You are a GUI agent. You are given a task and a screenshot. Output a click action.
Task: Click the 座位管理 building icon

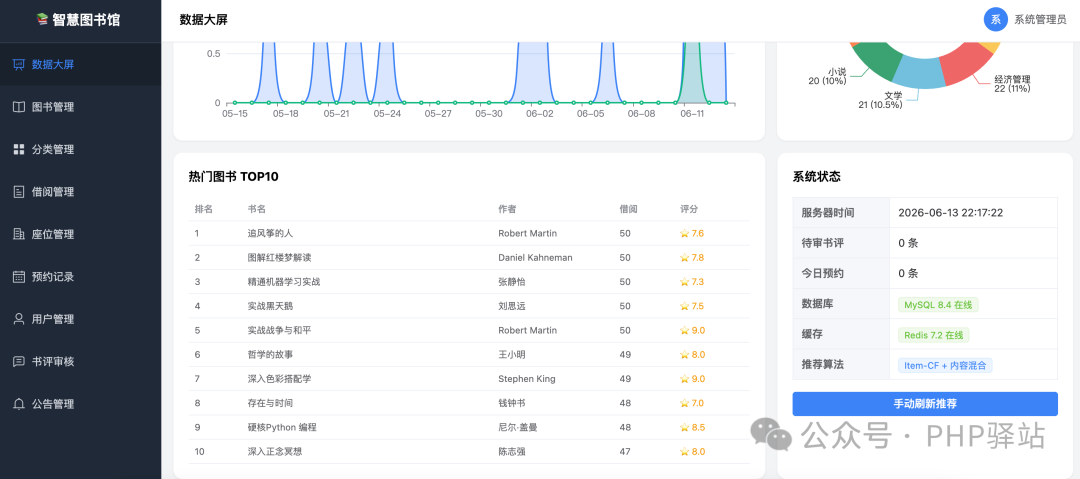19,234
